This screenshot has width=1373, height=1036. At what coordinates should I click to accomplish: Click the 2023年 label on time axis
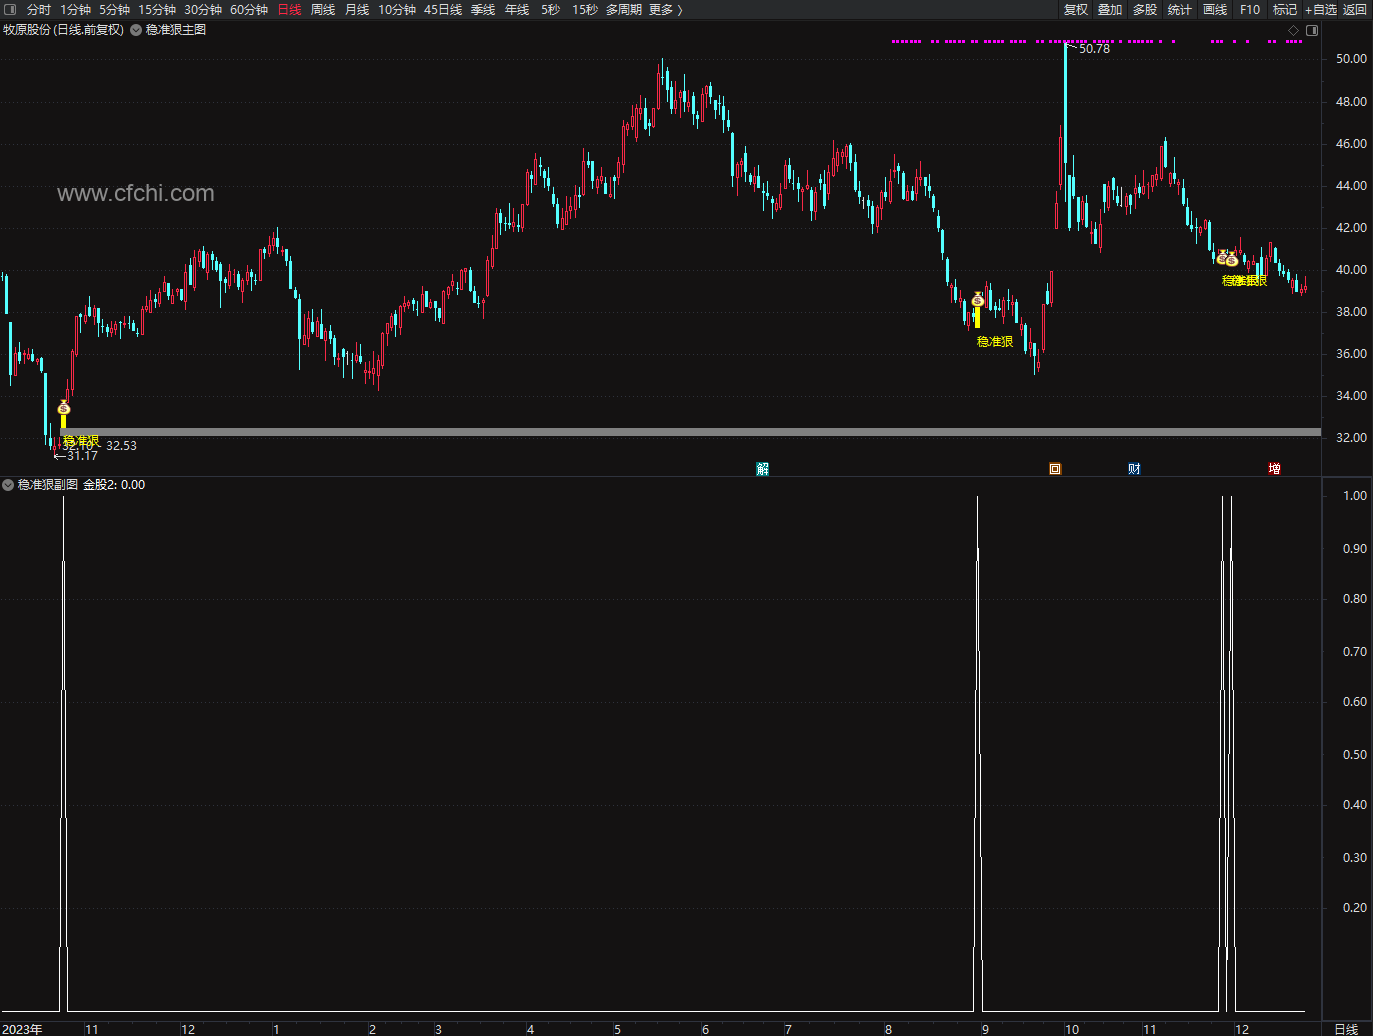click(x=23, y=1029)
